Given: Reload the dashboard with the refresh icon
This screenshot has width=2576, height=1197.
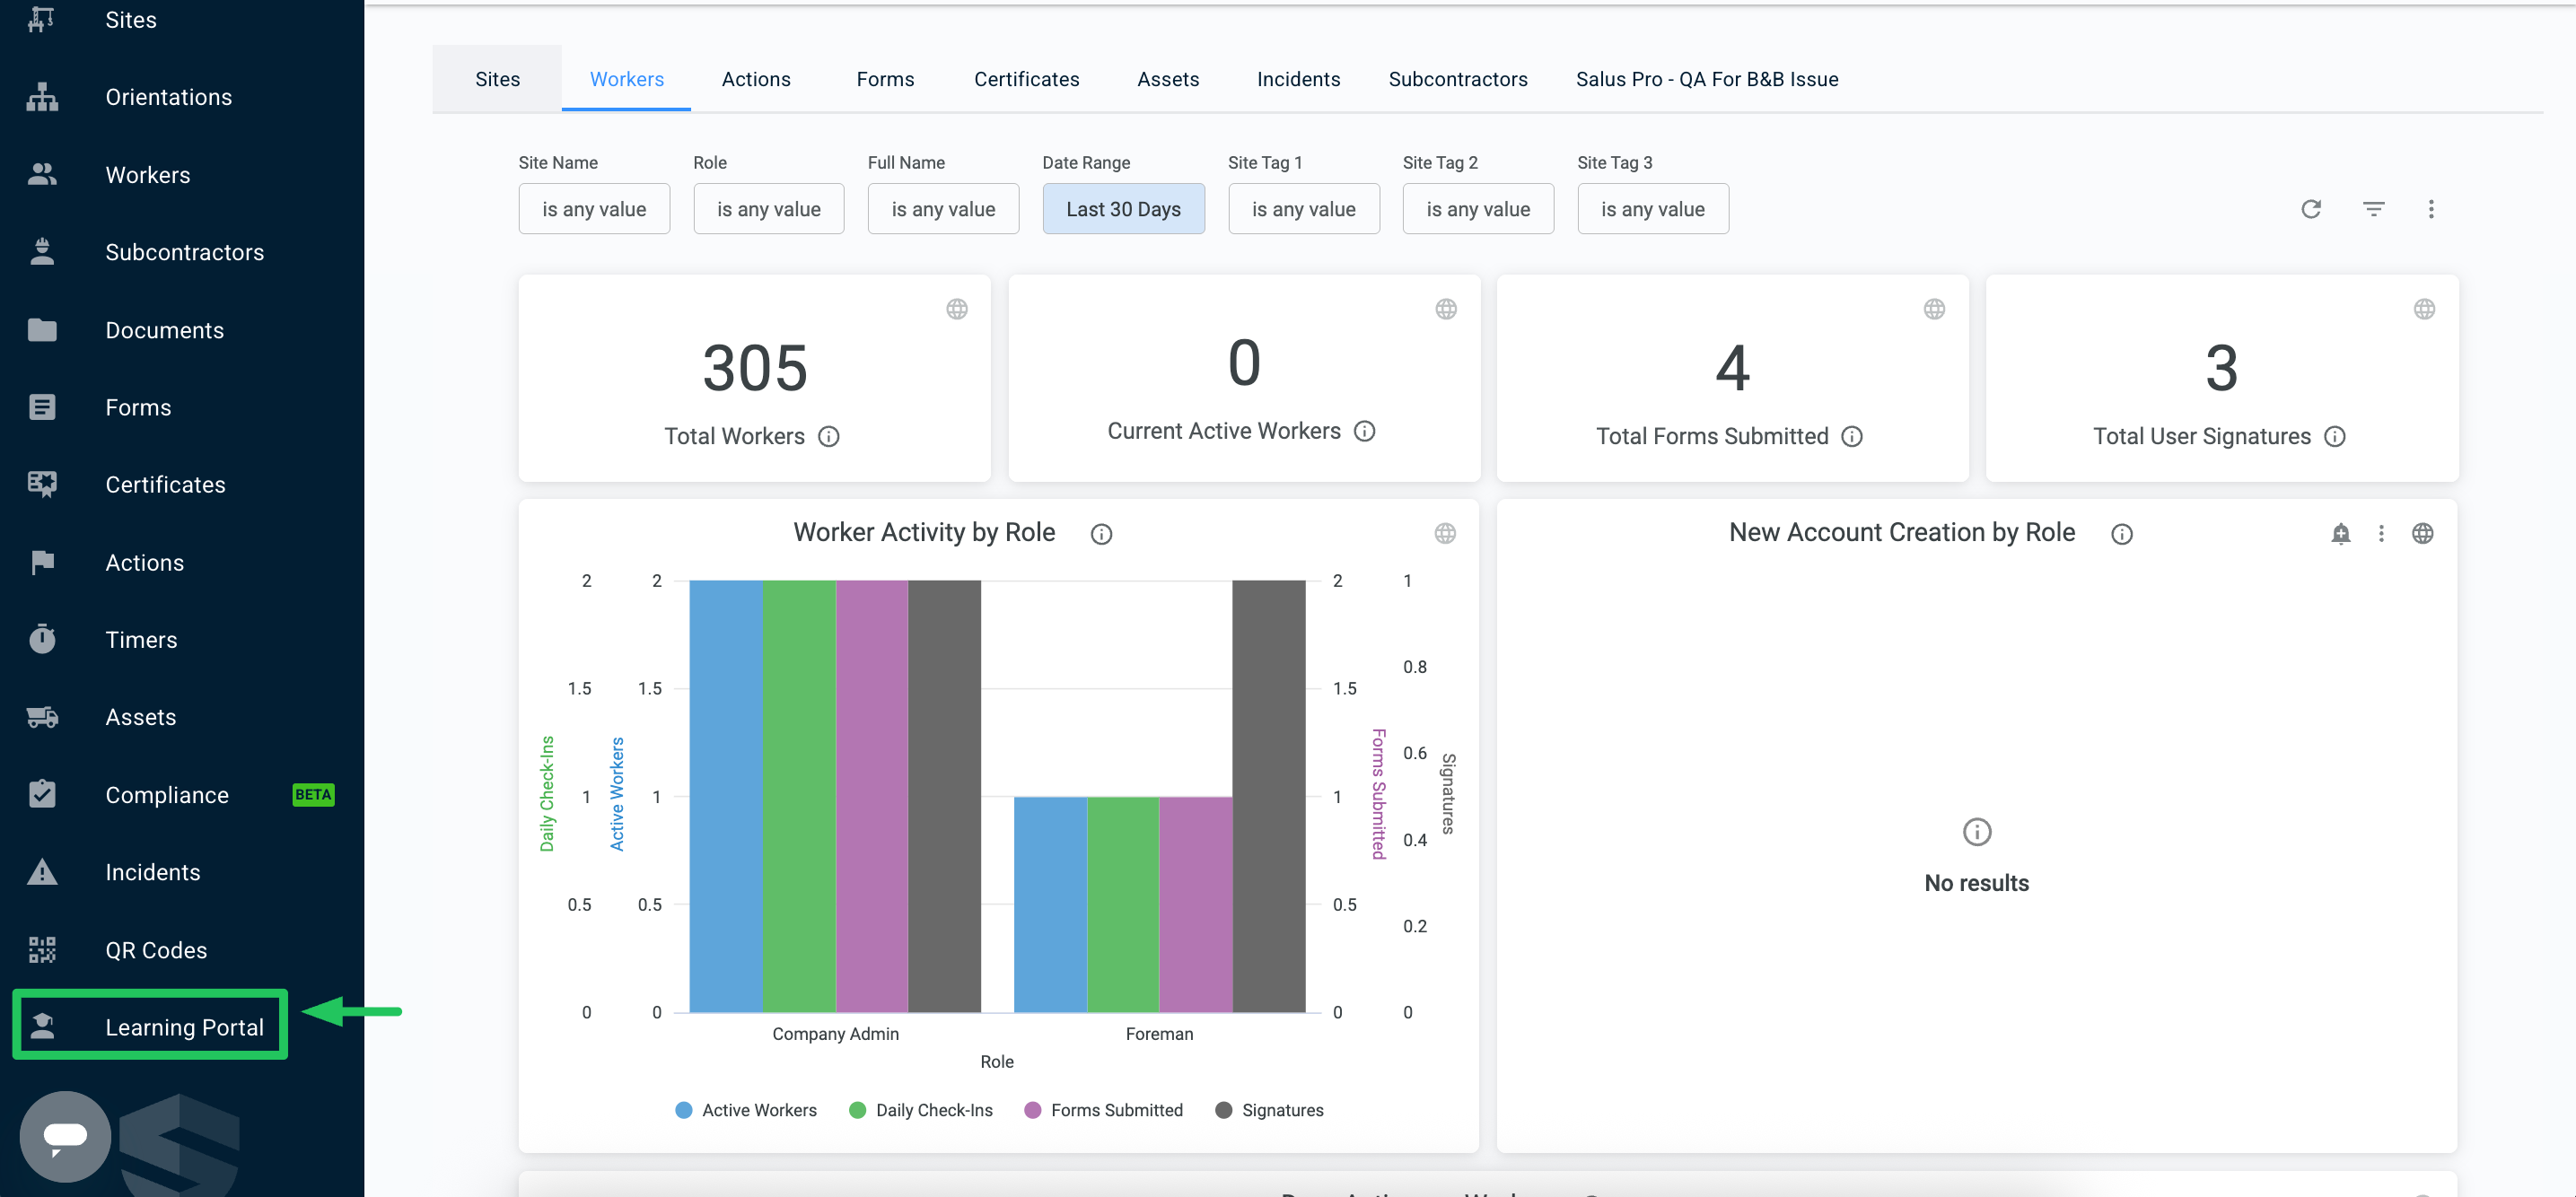Looking at the screenshot, I should click(x=2310, y=209).
